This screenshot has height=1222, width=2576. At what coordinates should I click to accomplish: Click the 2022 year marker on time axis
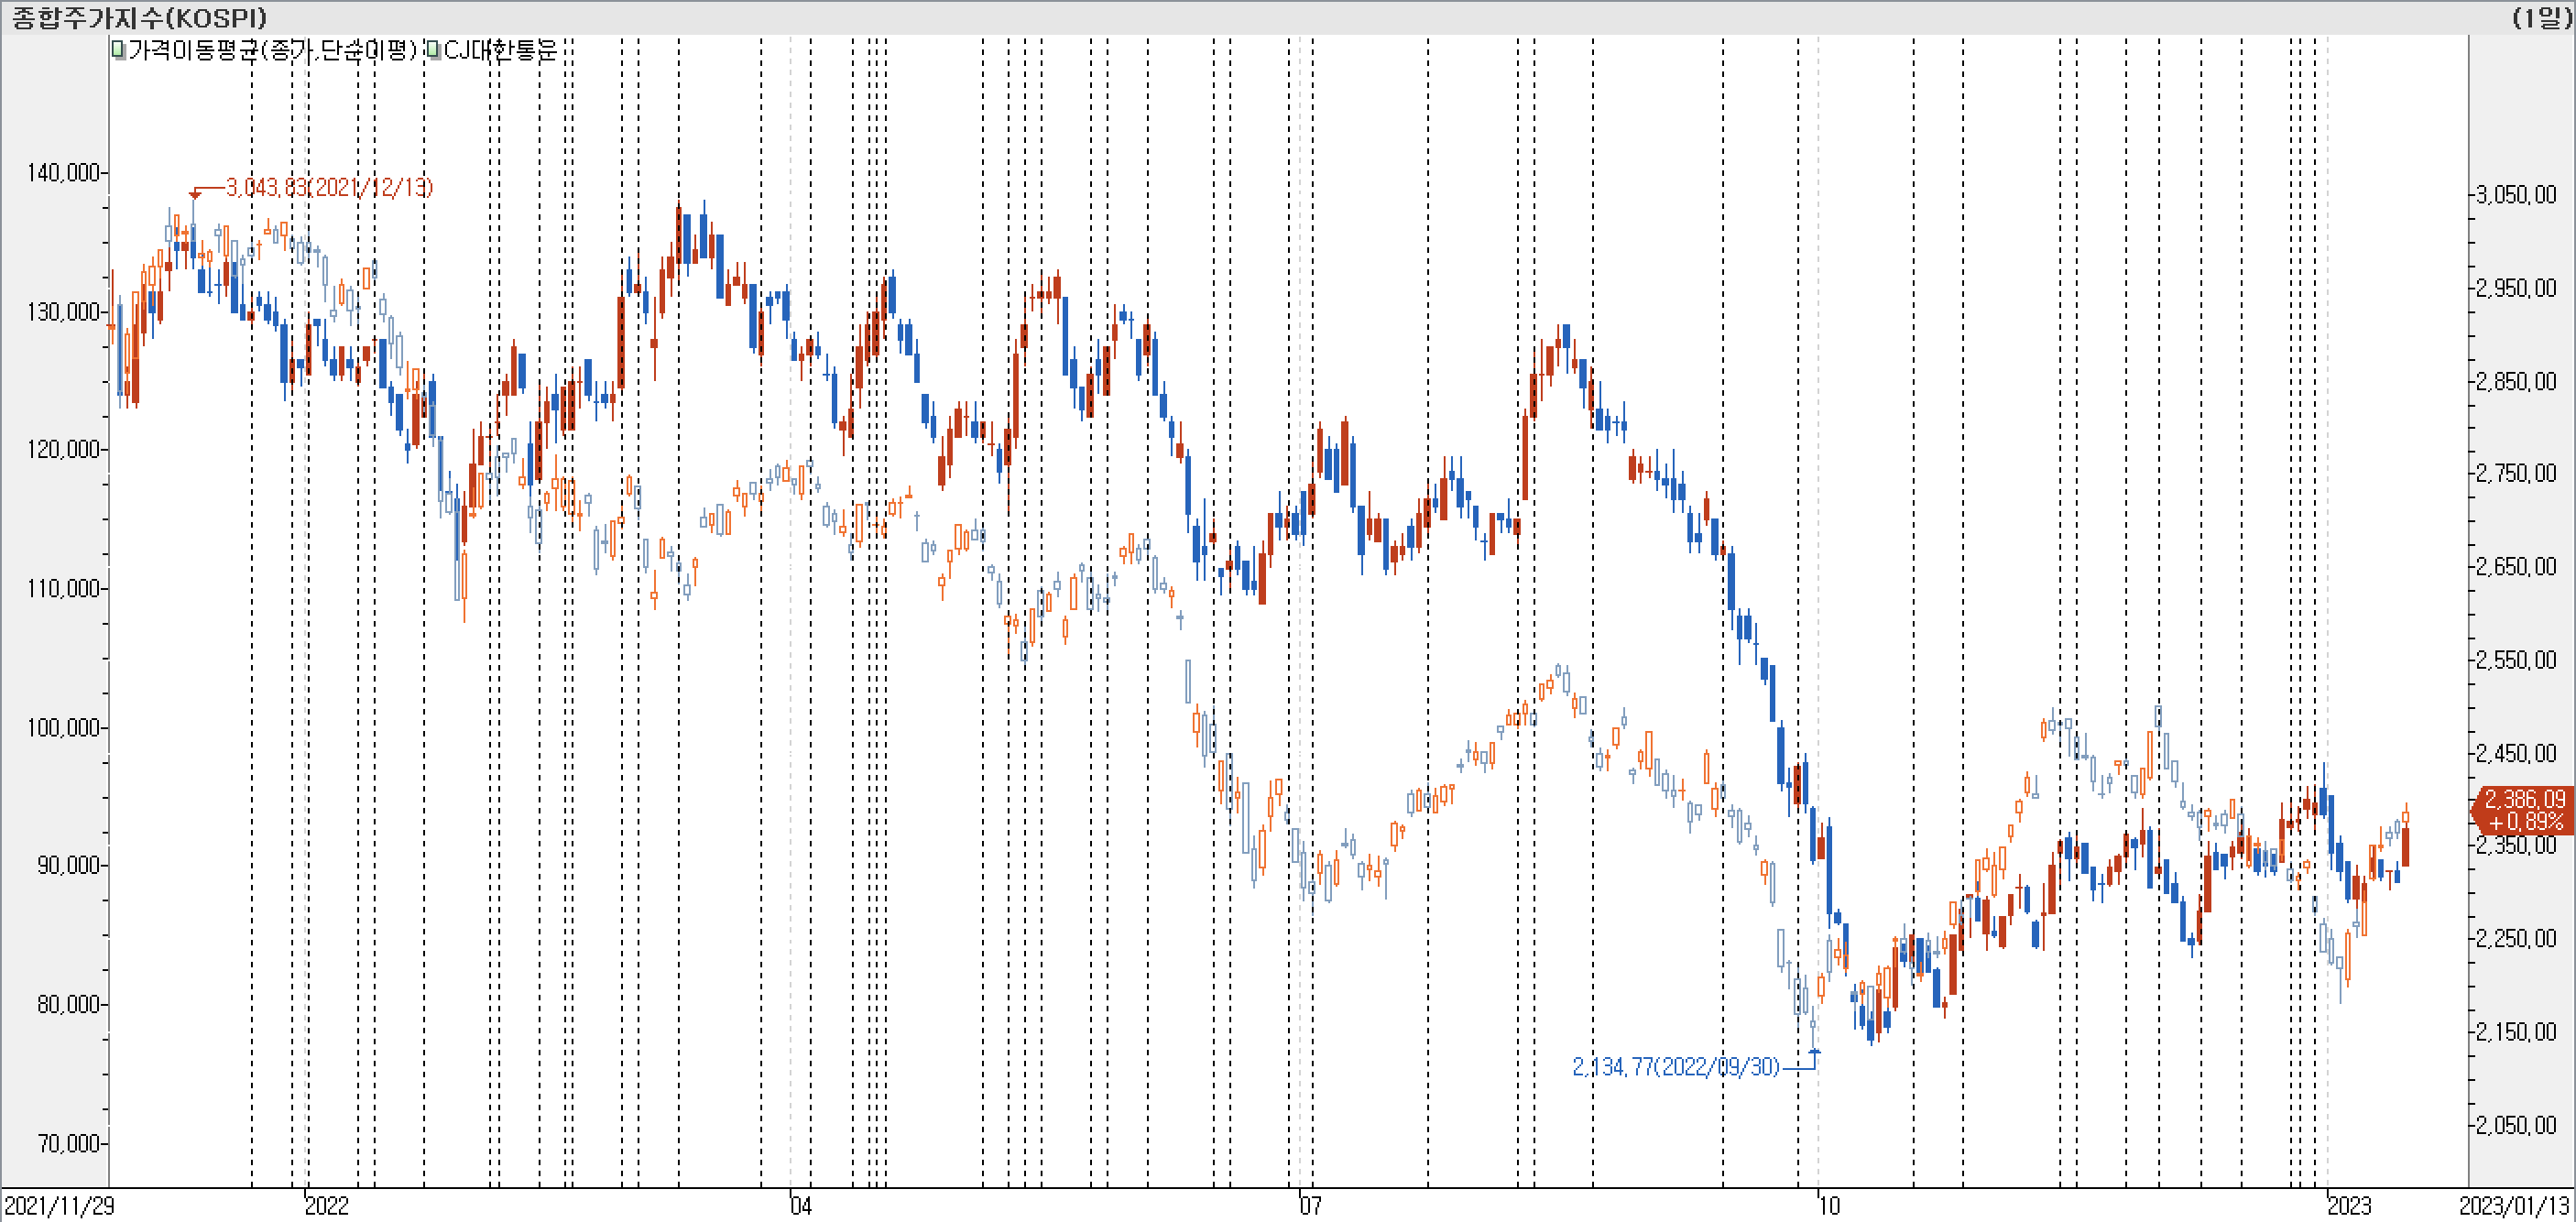(326, 1205)
